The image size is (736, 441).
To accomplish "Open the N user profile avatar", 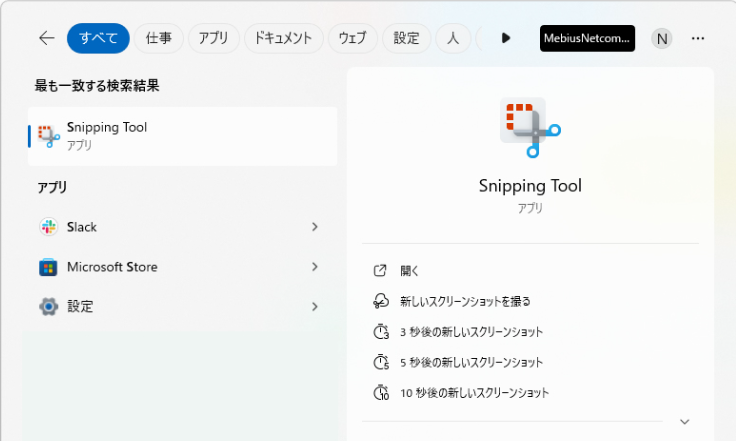I will (661, 38).
